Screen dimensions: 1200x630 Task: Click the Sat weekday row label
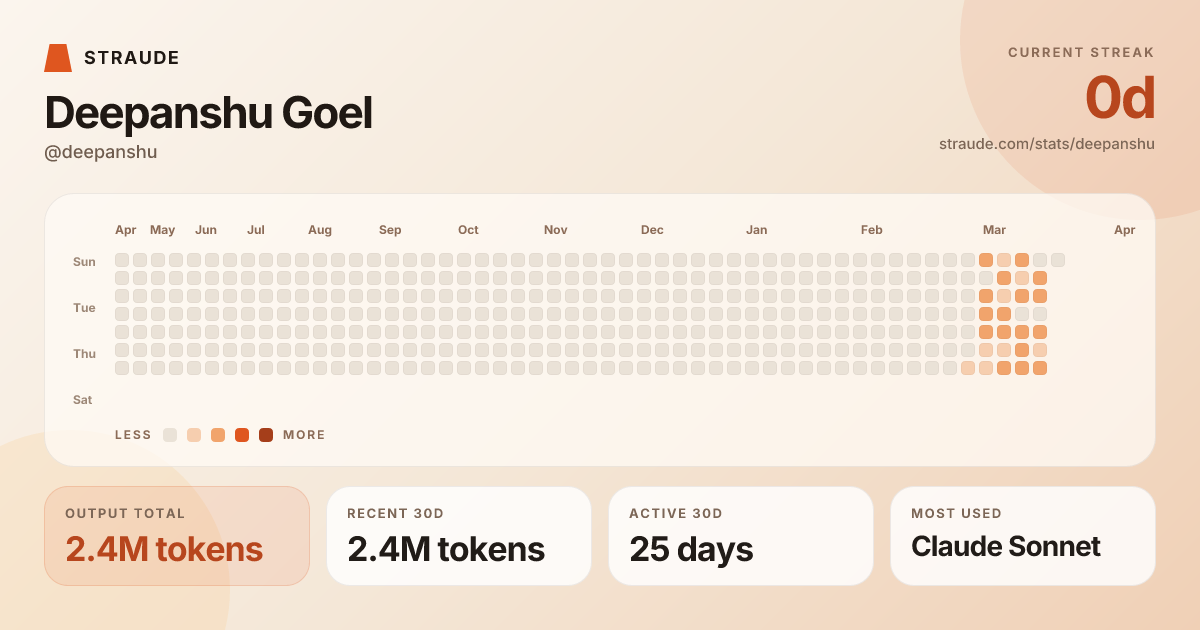[x=83, y=400]
